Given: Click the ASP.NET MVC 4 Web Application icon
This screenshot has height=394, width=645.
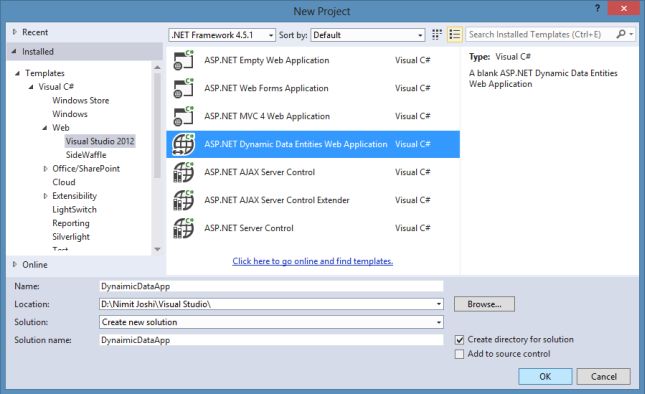Looking at the screenshot, I should click(183, 116).
